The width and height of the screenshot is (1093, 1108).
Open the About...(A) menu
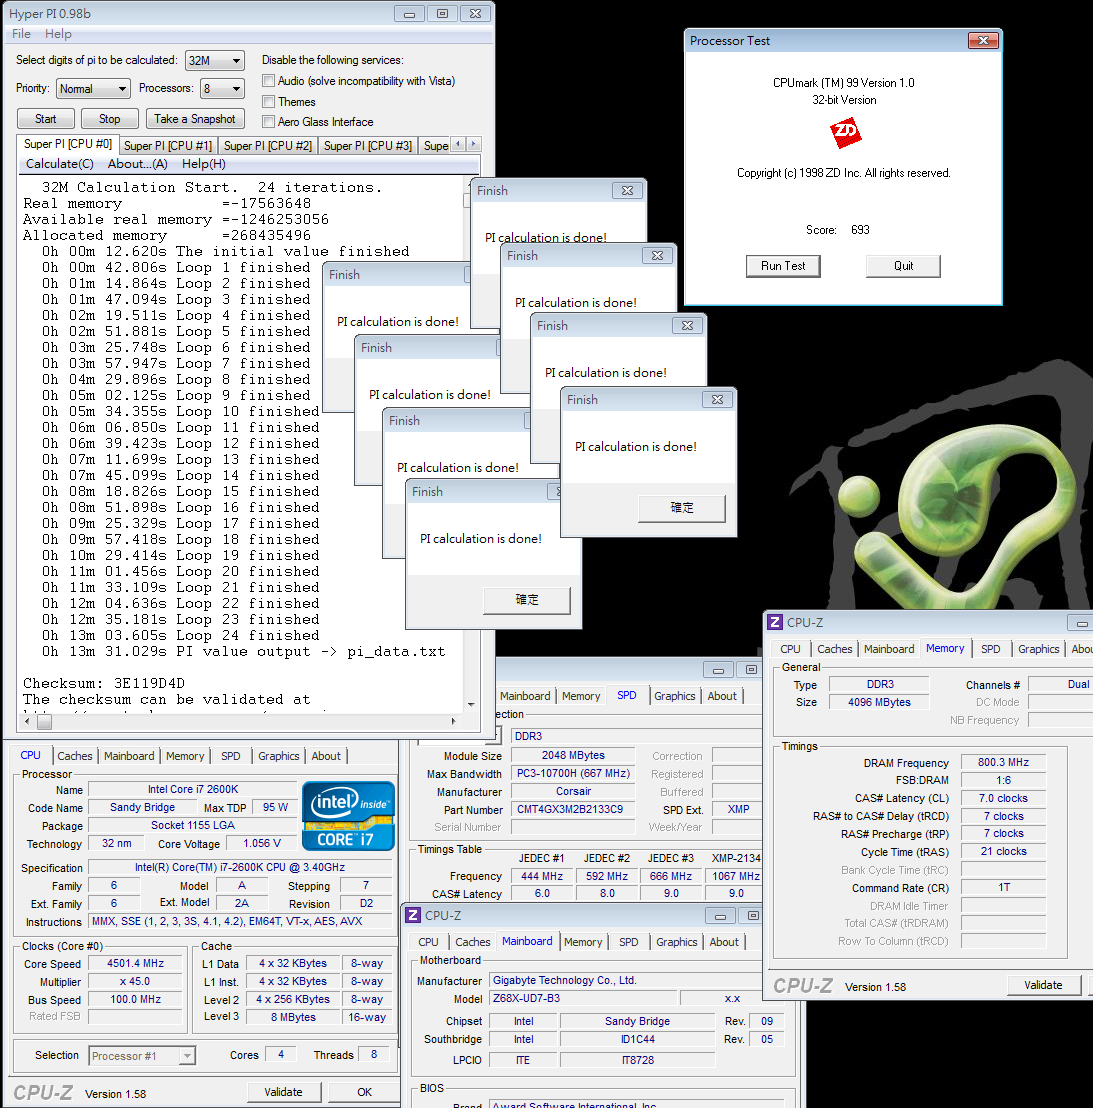(138, 164)
